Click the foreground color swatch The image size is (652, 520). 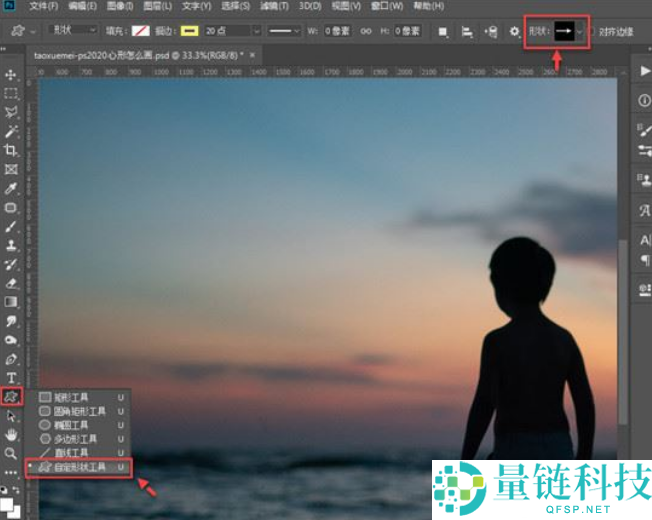(x=7, y=505)
